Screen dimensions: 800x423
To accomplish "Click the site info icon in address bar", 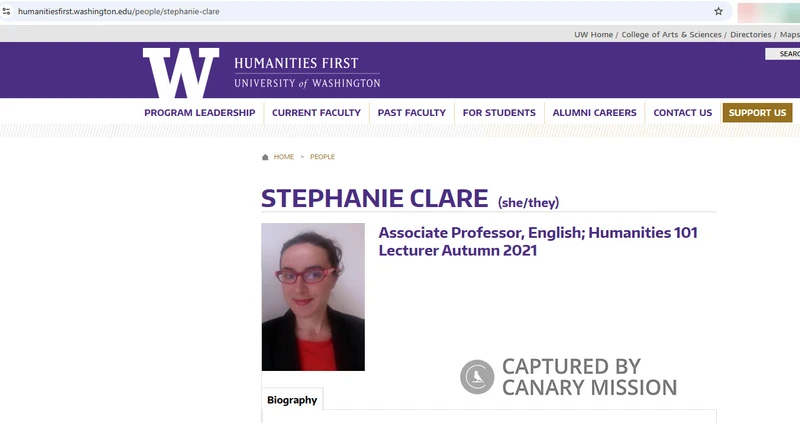I will [6, 11].
